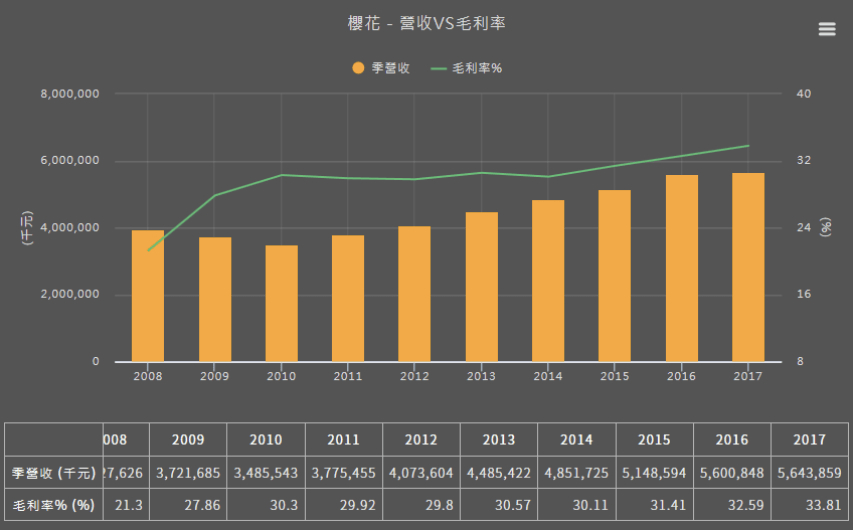This screenshot has width=853, height=530.
Task: Click gross margin cell 31.41
Action: (x=654, y=505)
